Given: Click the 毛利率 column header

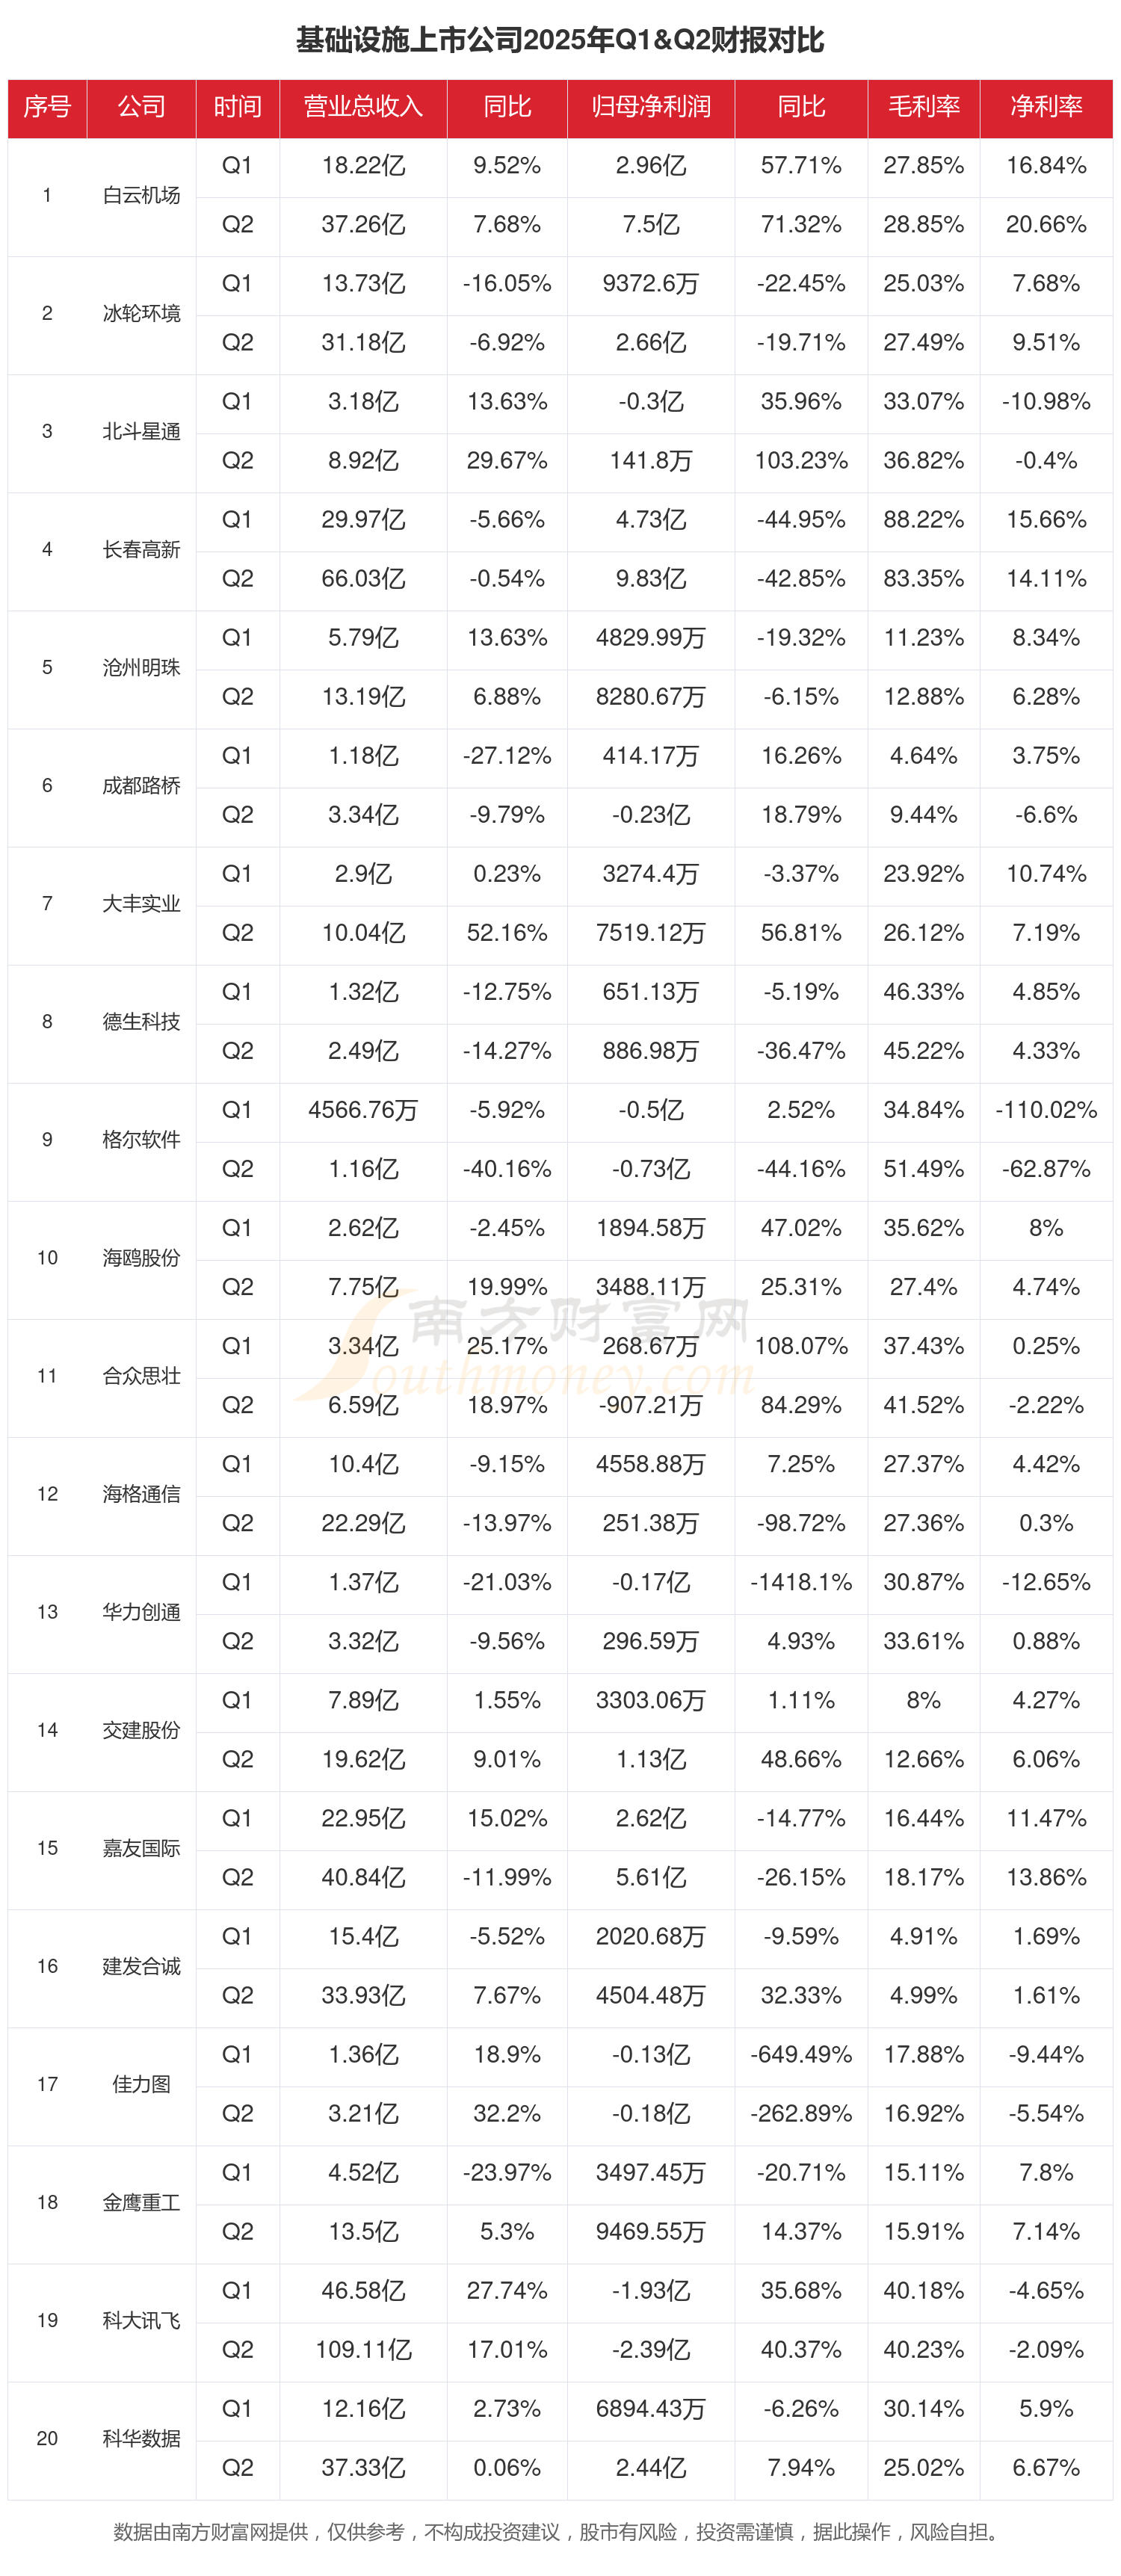Looking at the screenshot, I should 923,107.
